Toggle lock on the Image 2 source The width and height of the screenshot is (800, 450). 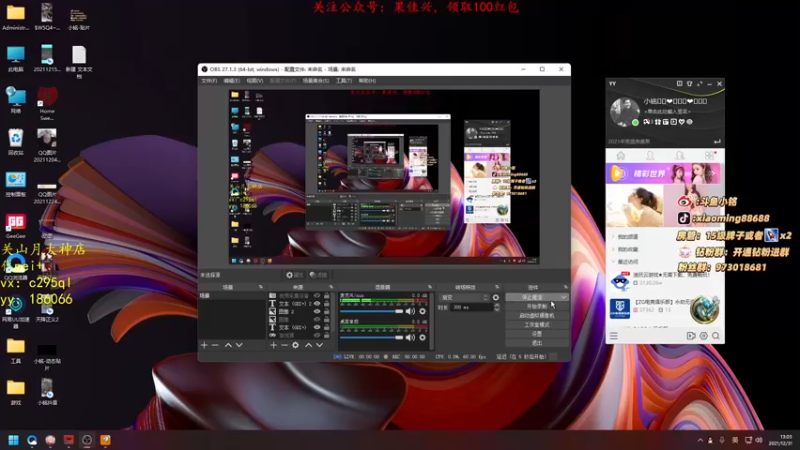pyautogui.click(x=327, y=311)
